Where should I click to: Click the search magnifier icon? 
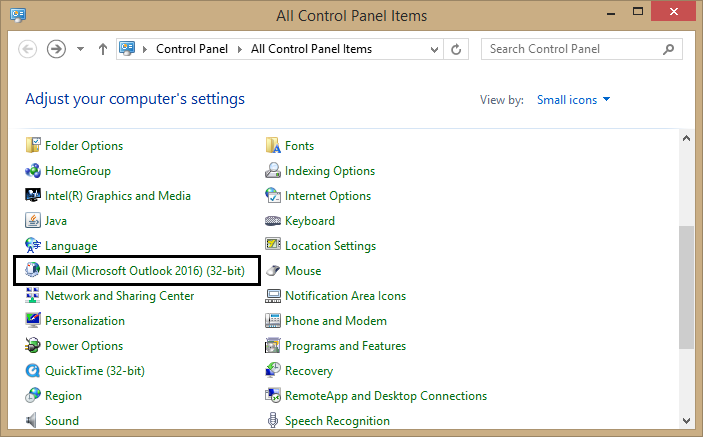668,49
